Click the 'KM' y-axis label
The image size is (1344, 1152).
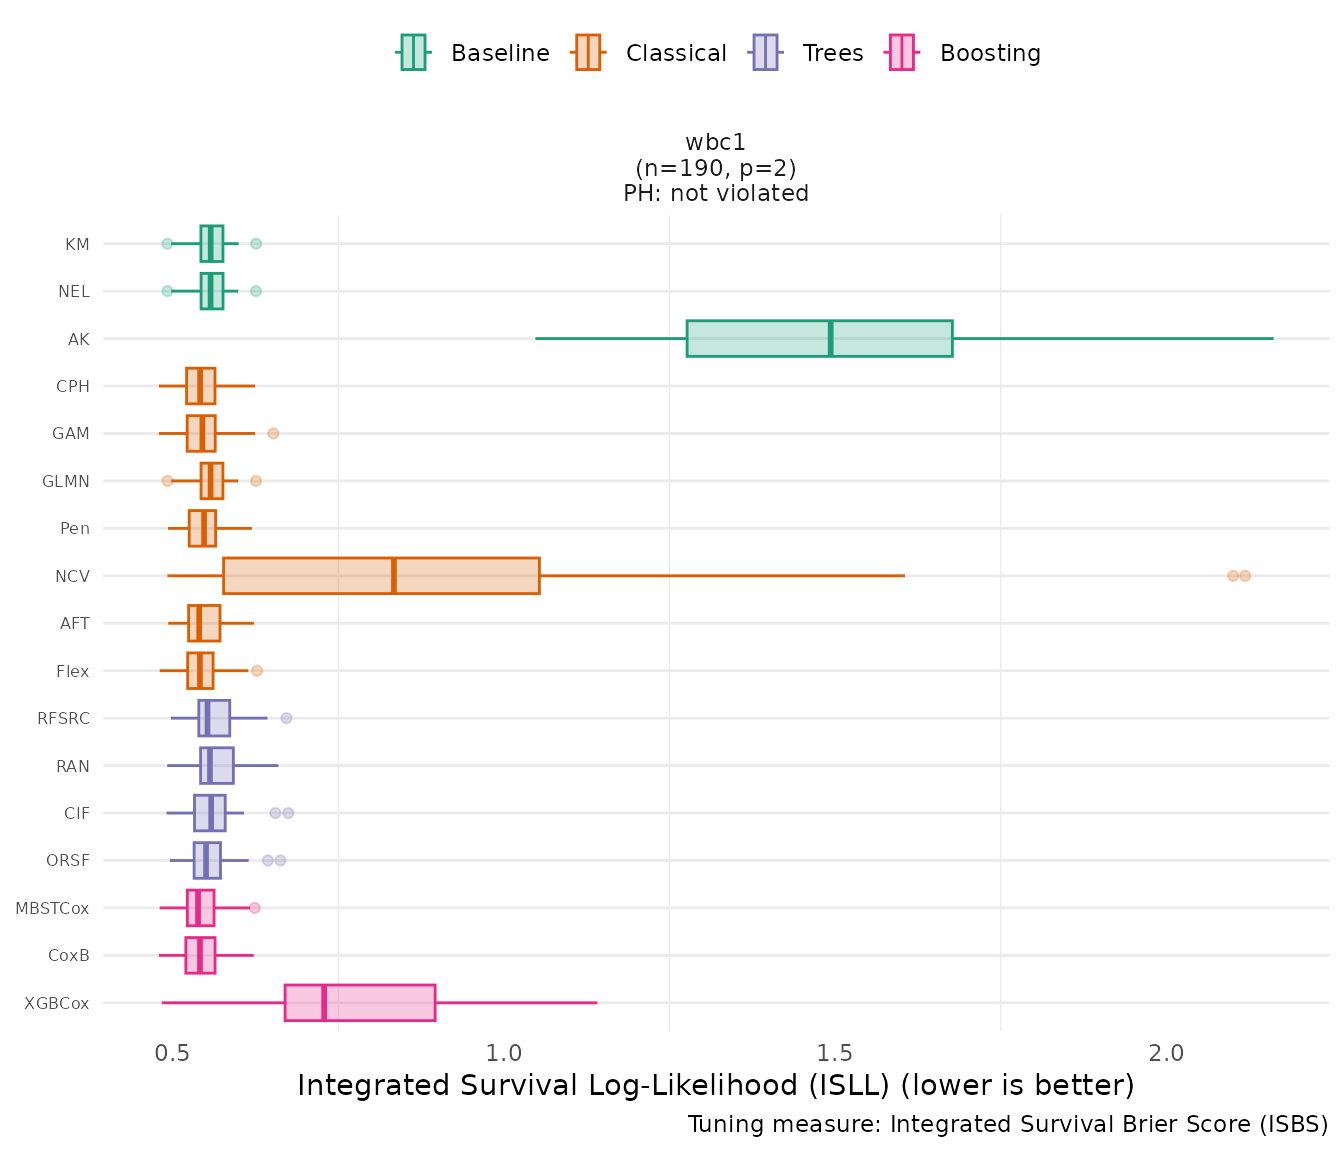77,244
